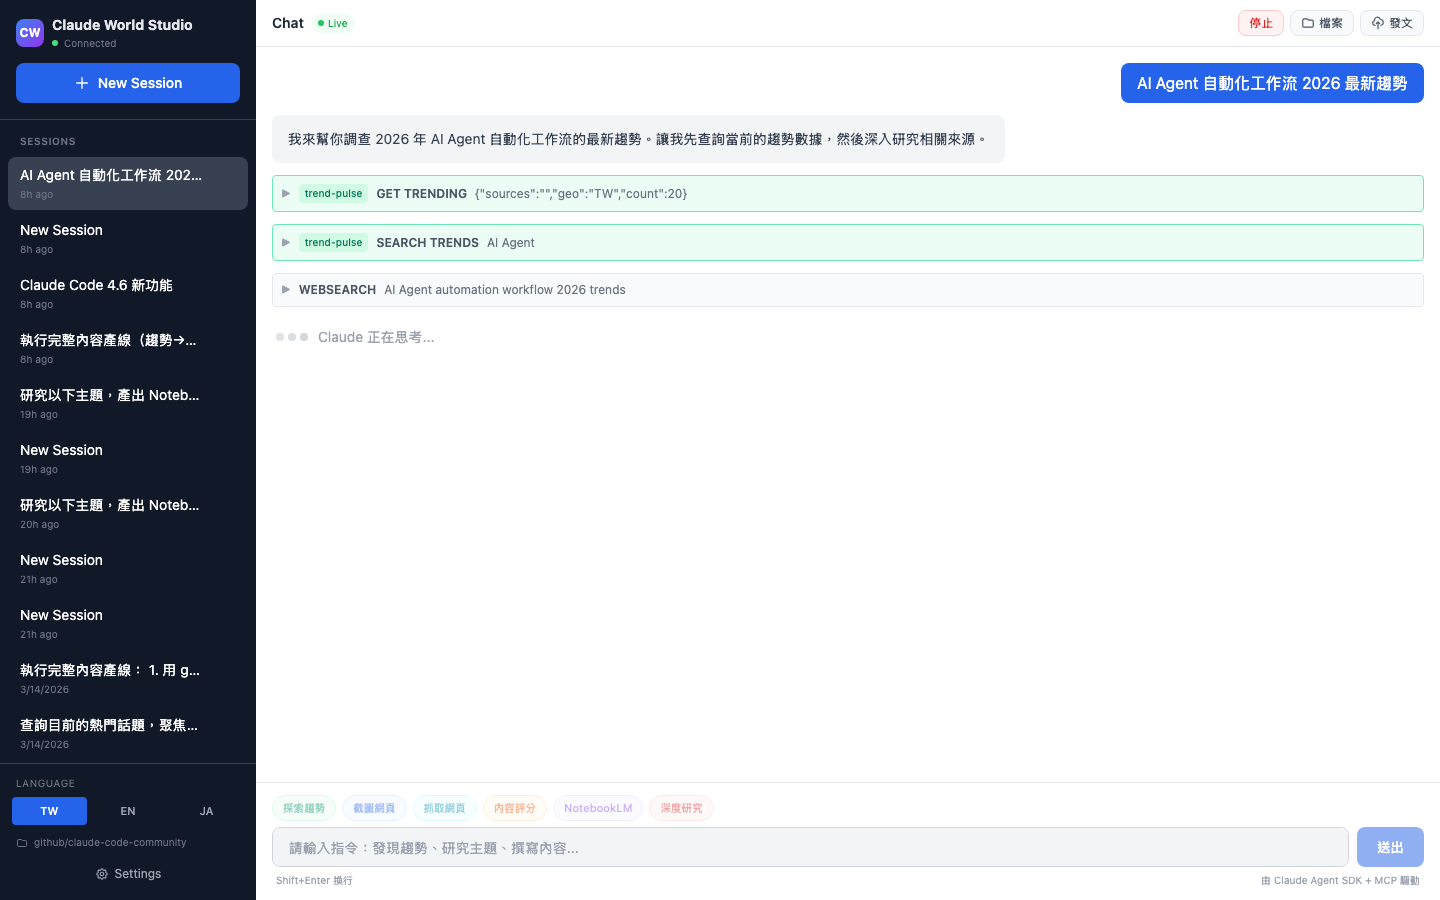Click the upload cloud icon in 發文 button
Screen dimensions: 1440x900
click(1377, 23)
